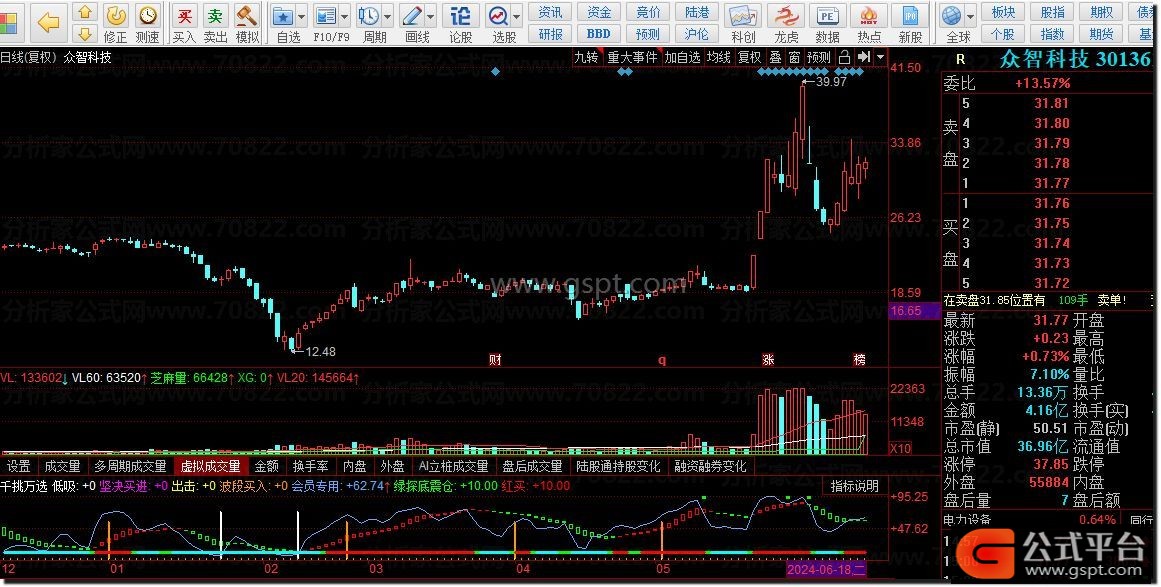The width and height of the screenshot is (1161, 587).
Task: Click the 电力设备 sector label
Action: click(968, 520)
